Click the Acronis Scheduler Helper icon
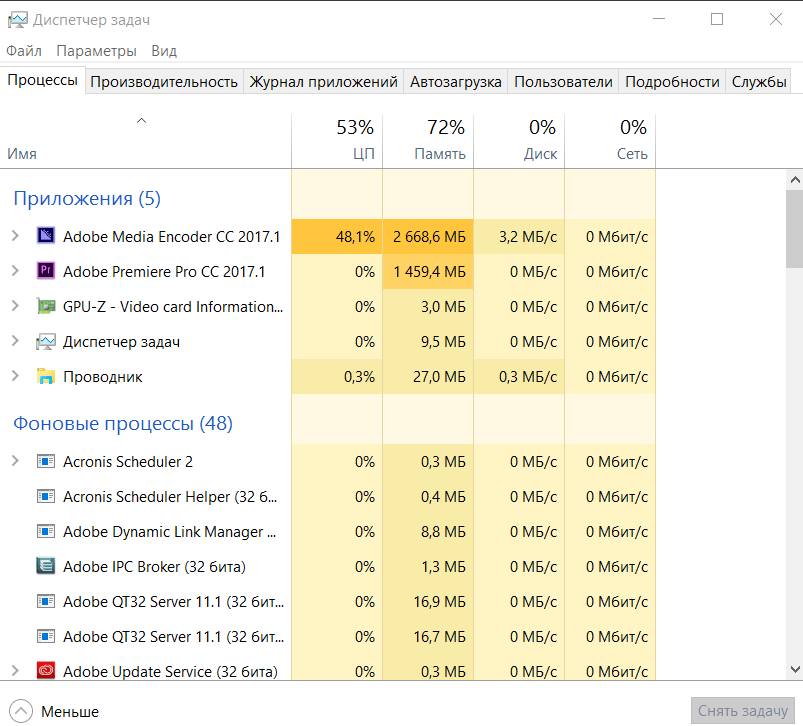 coord(46,496)
